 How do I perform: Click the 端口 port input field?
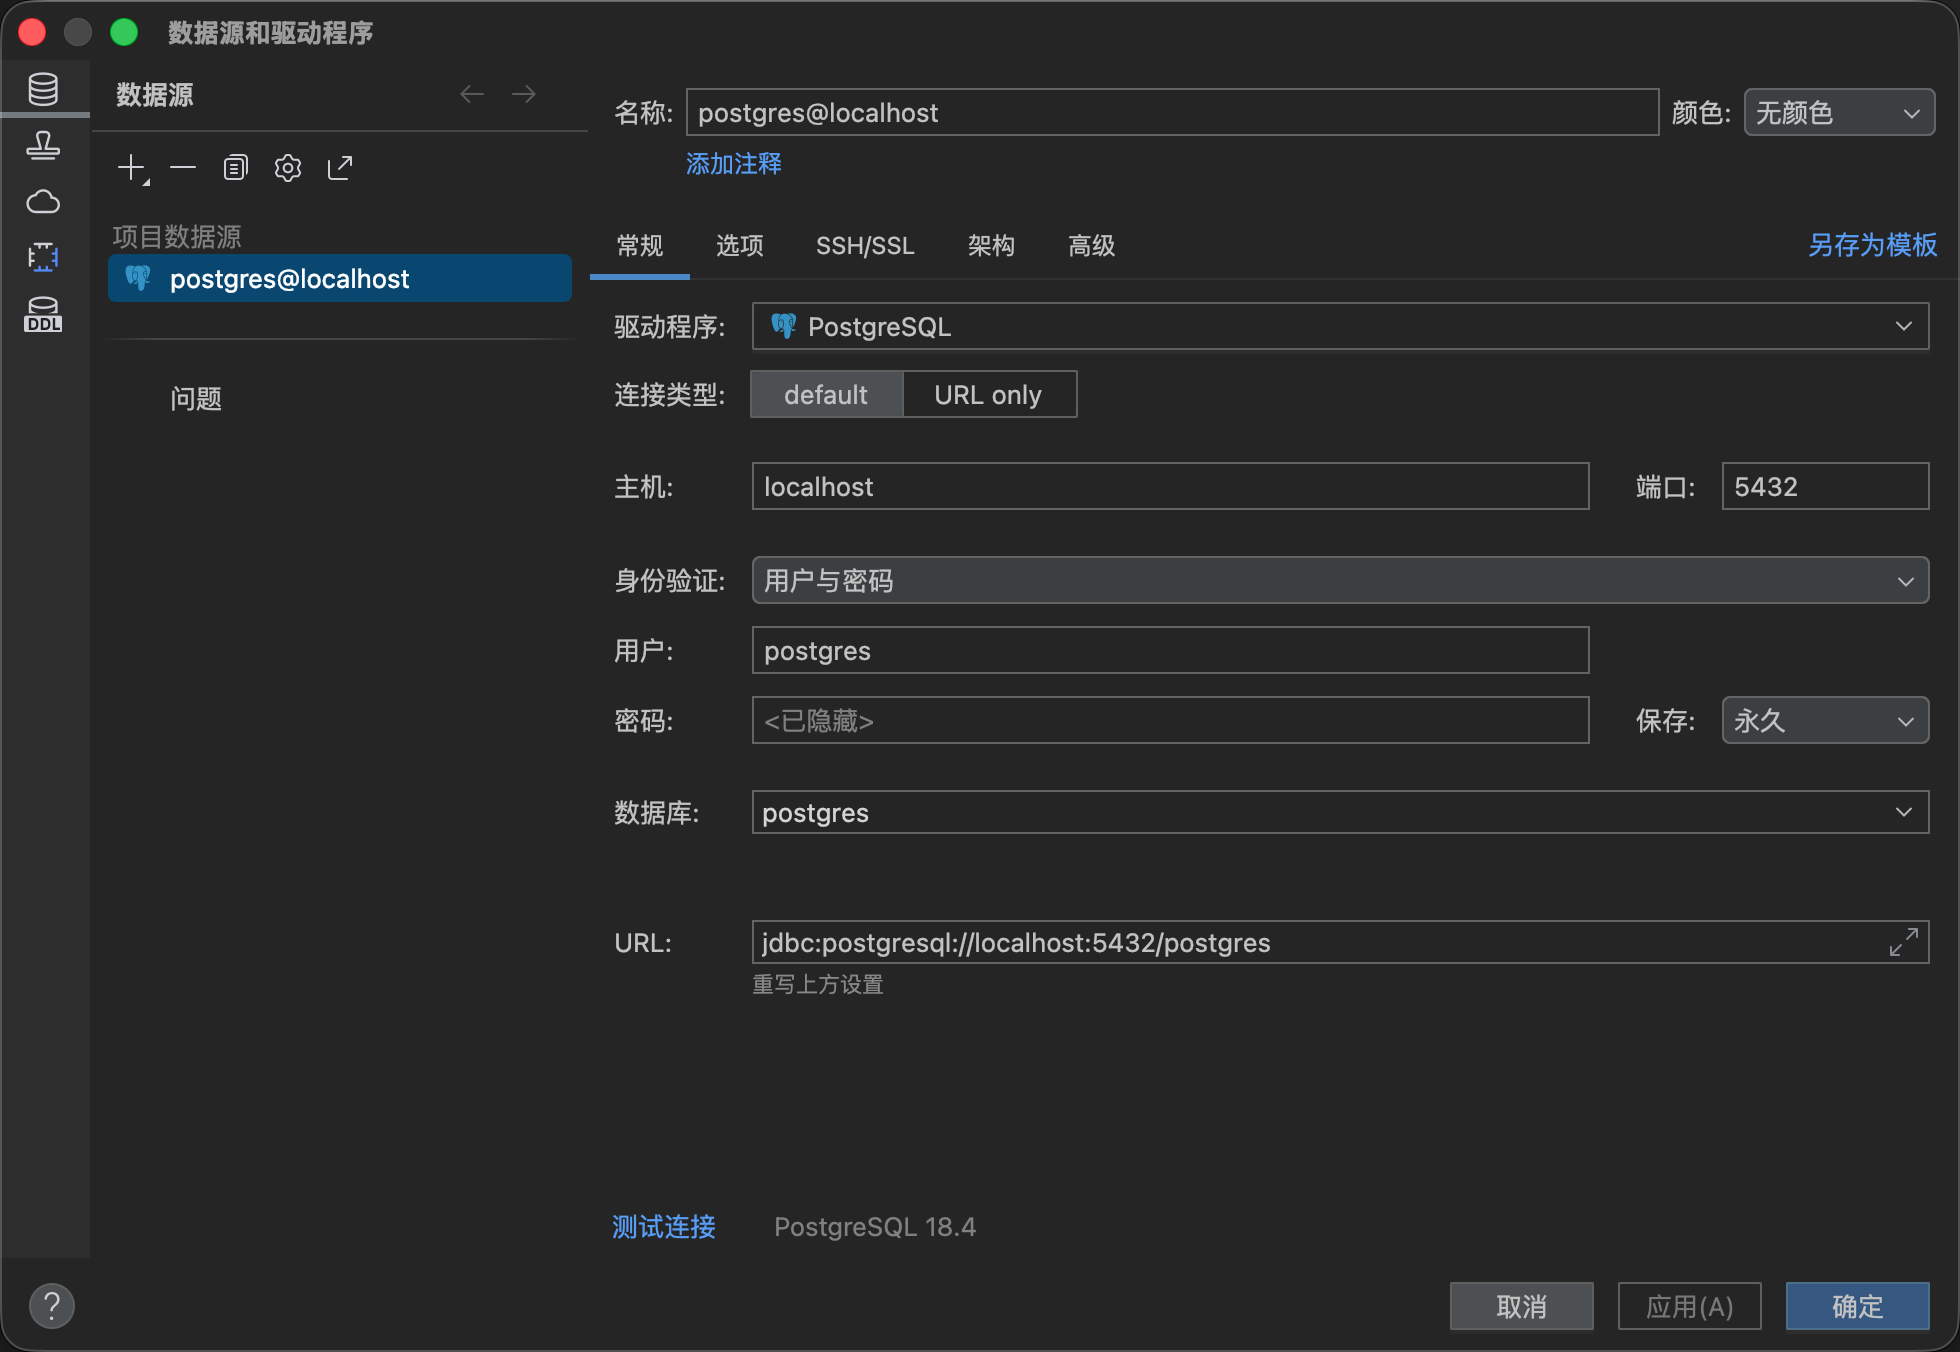(1825, 487)
